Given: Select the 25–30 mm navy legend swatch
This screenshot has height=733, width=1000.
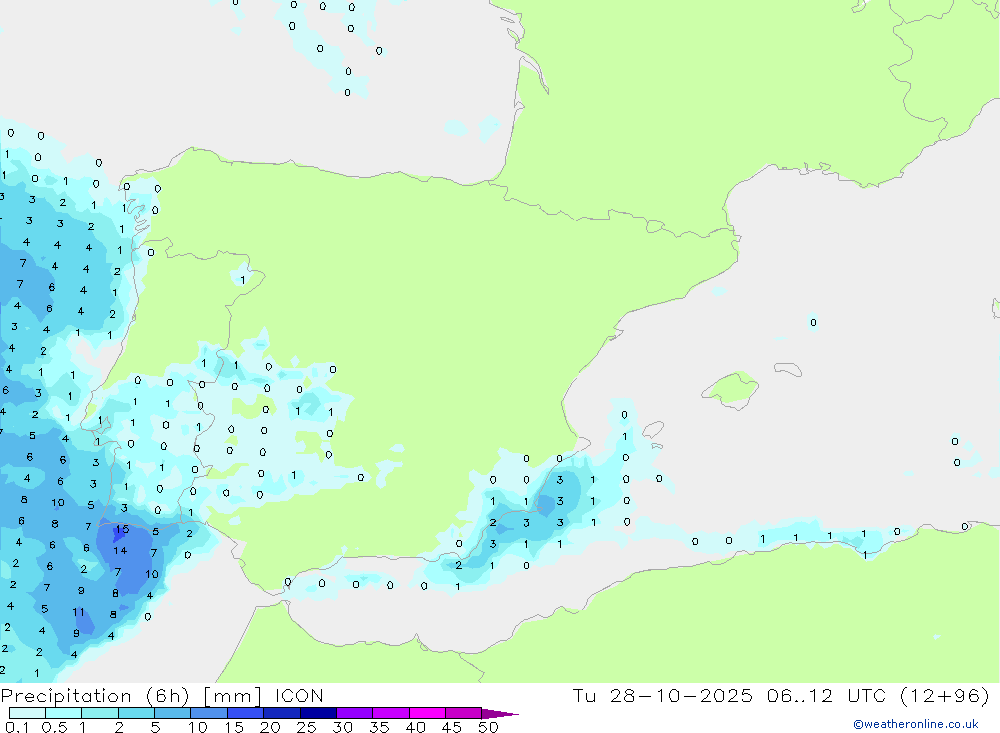Looking at the screenshot, I should click(x=318, y=713).
